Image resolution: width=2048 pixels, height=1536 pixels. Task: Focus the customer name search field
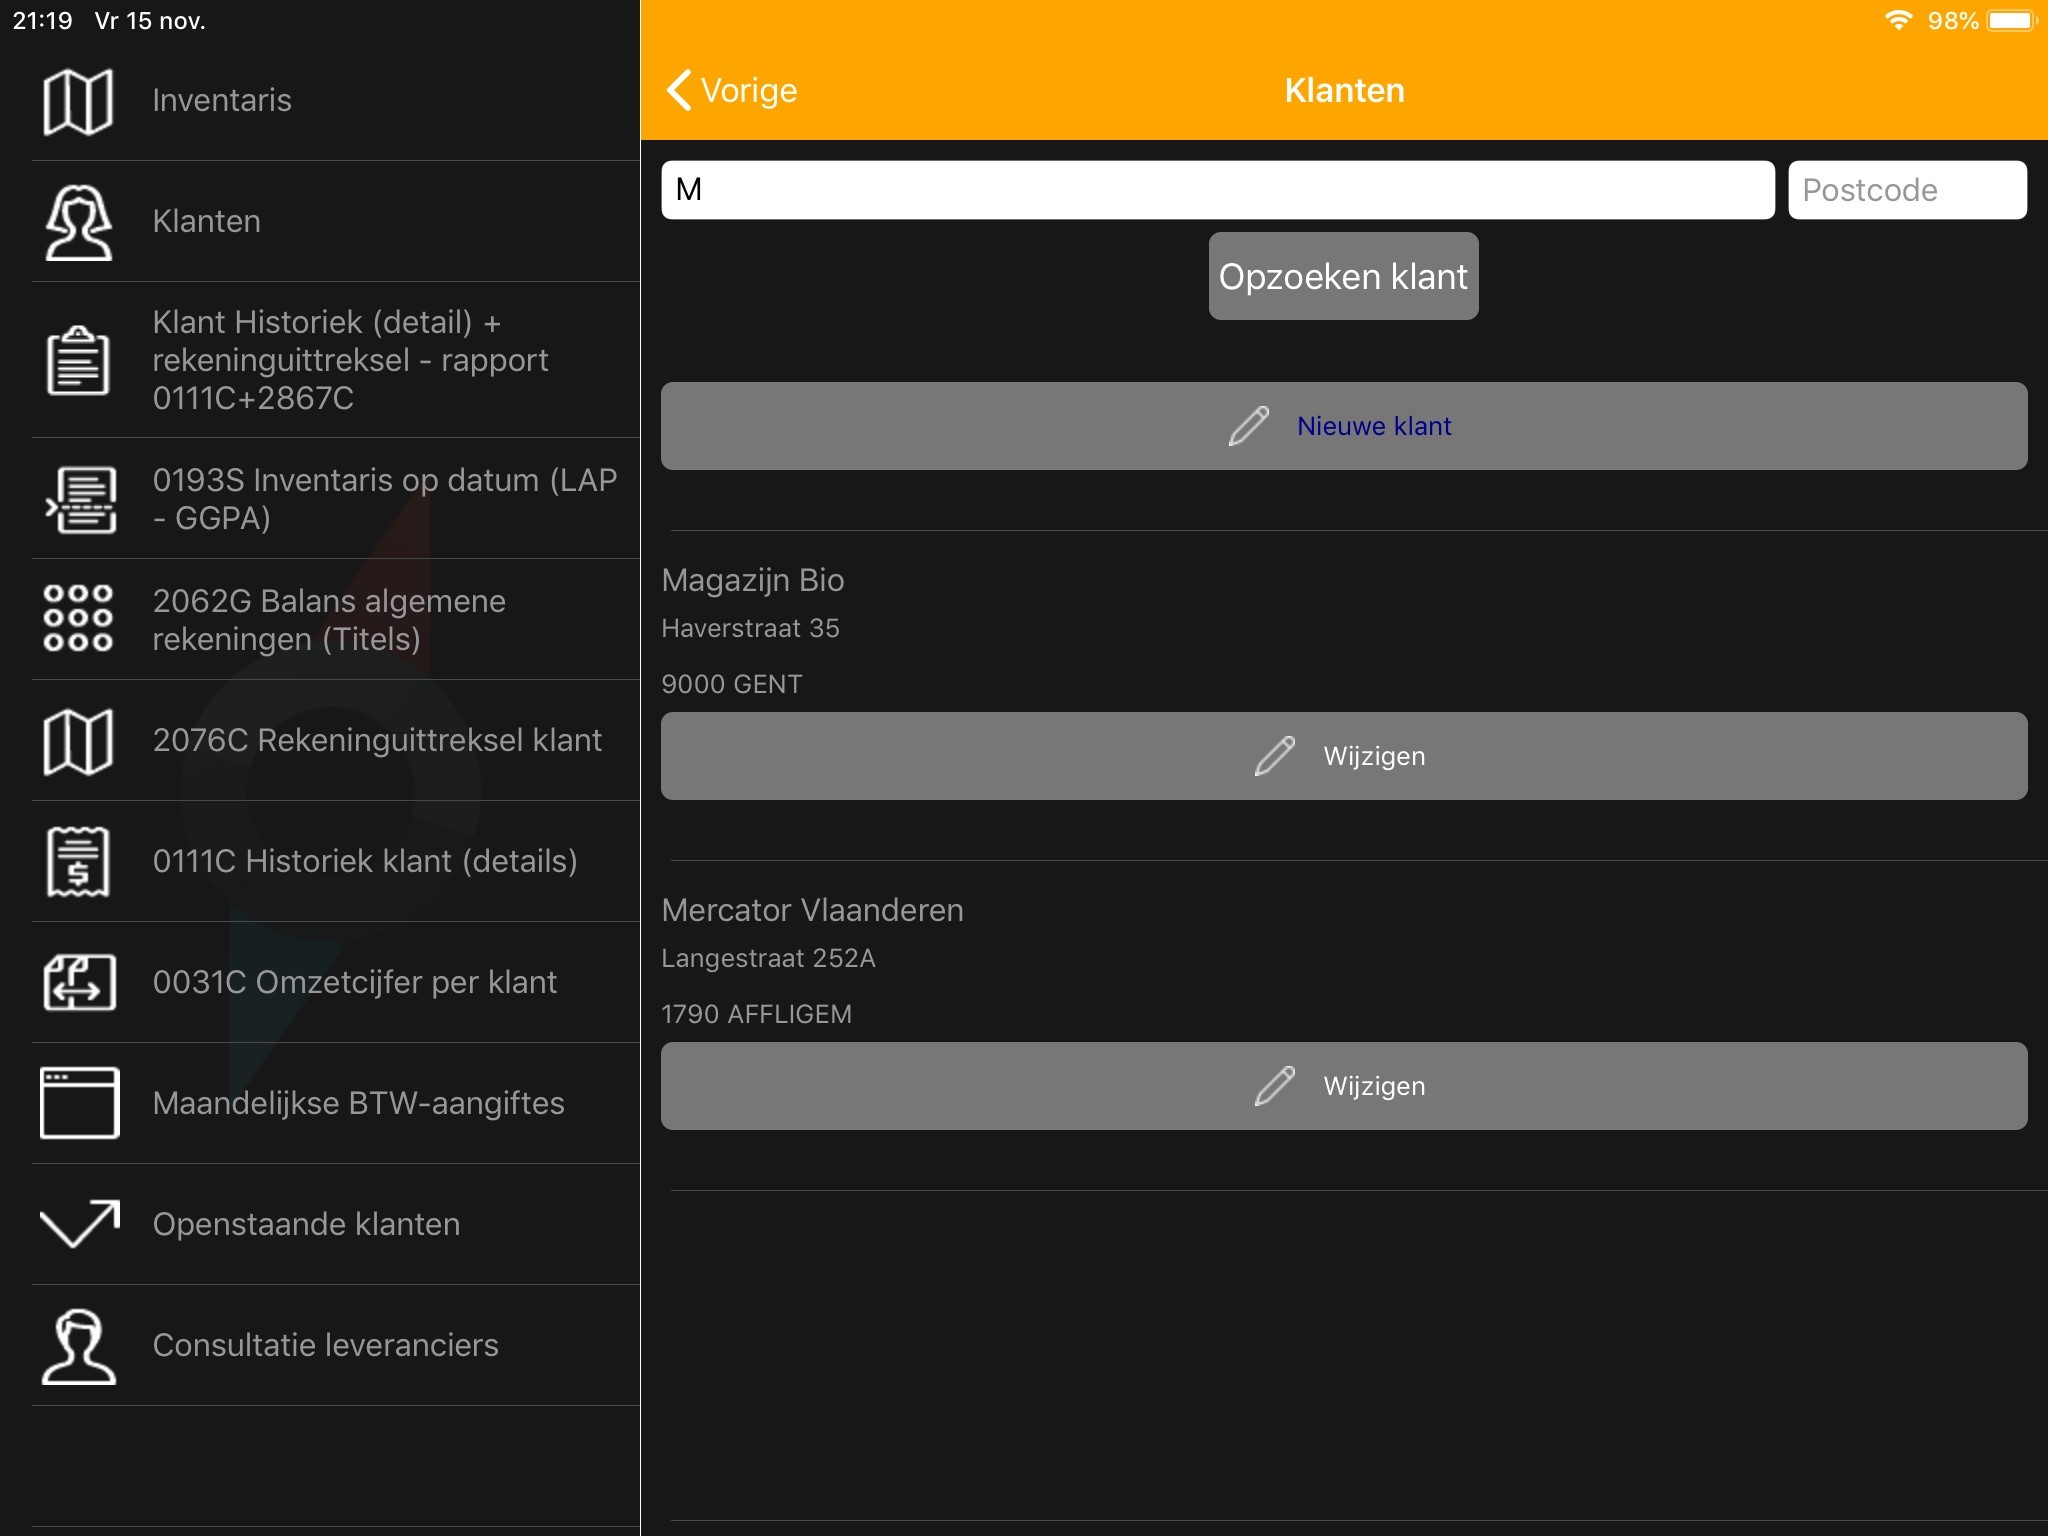coord(1217,190)
